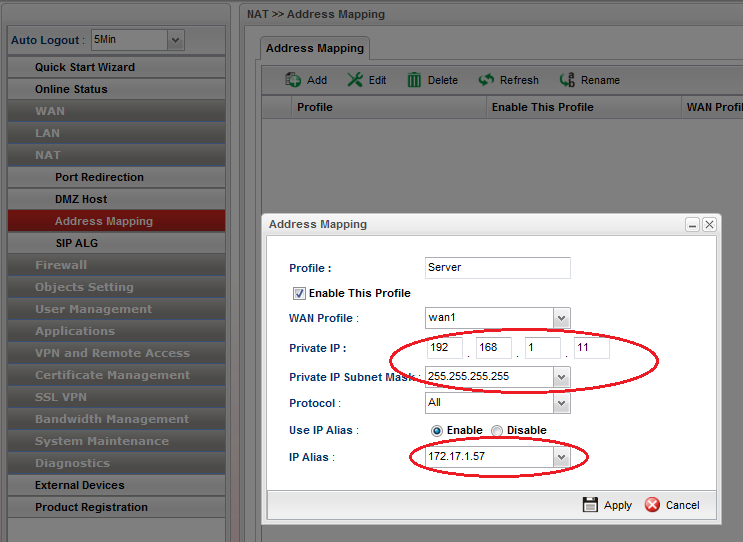Expand Bandwidth Management menu section
The height and width of the screenshot is (542, 743).
pyautogui.click(x=117, y=419)
